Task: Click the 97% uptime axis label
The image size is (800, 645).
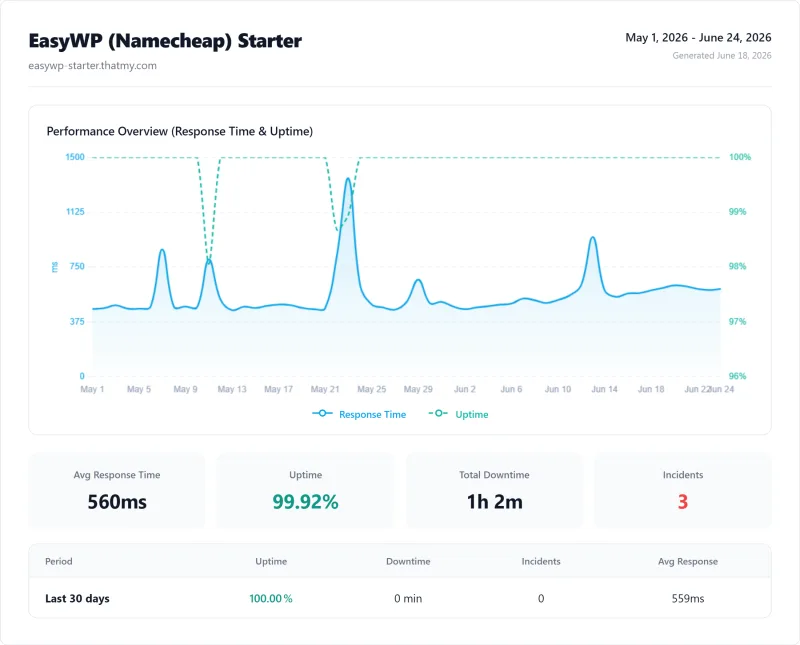Action: [737, 321]
